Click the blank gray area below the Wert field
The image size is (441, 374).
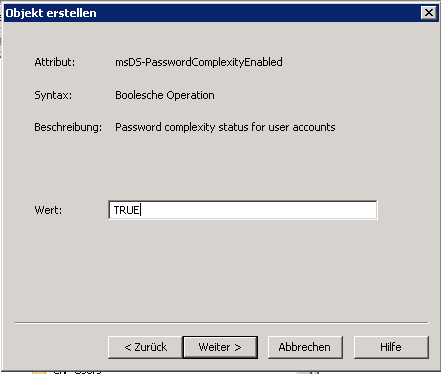coord(220,270)
